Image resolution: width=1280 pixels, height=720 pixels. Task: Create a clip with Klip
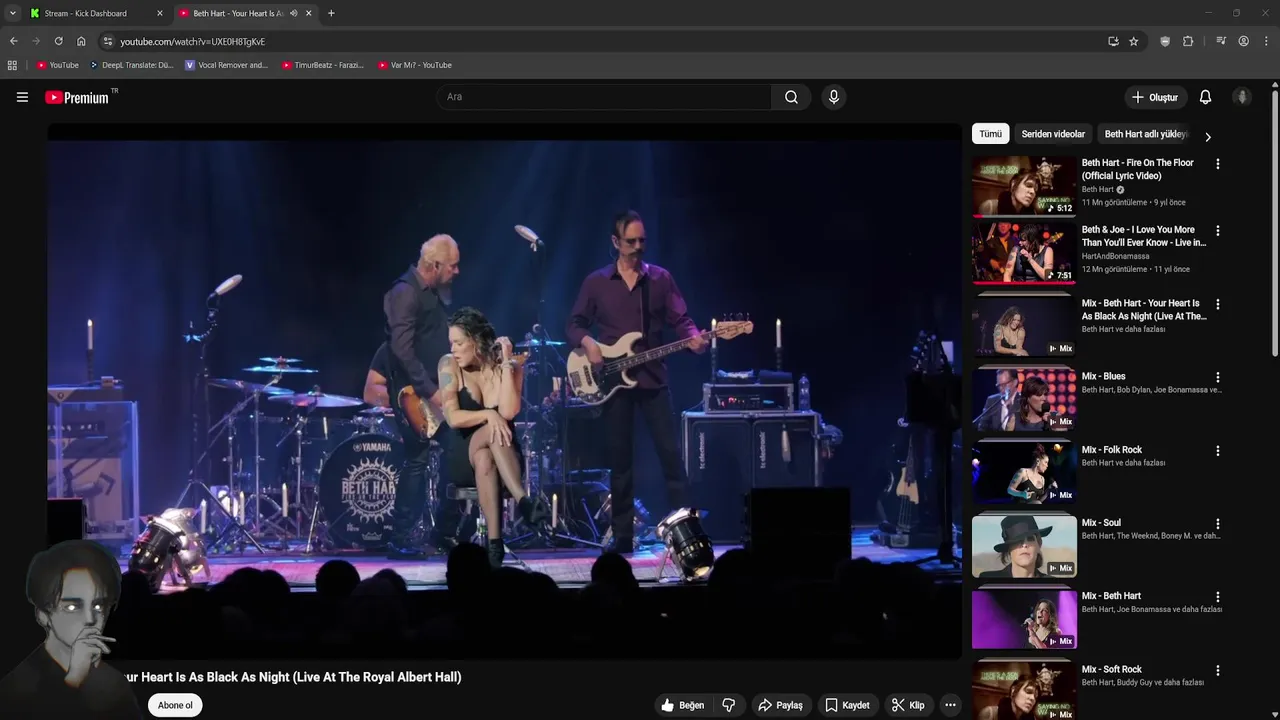(908, 705)
